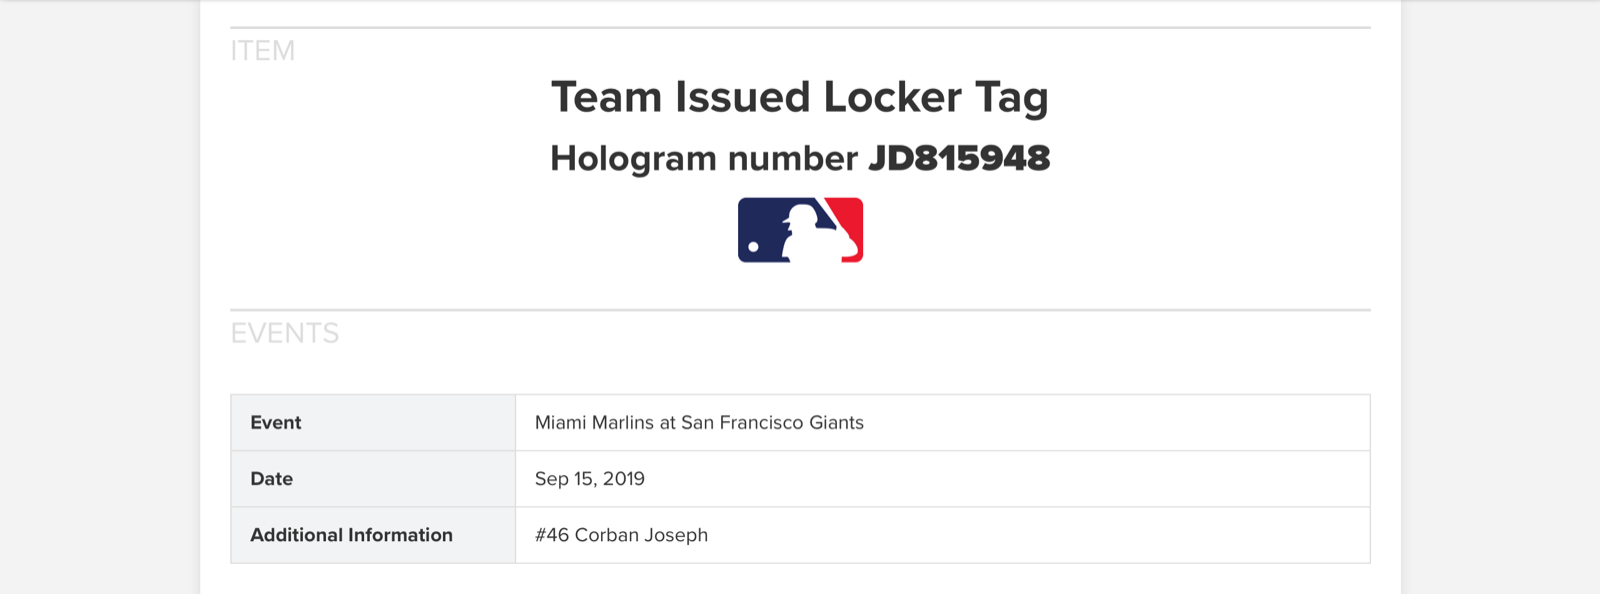Screen dimensions: 1600x594
Task: Select the Date row label
Action: (x=271, y=478)
